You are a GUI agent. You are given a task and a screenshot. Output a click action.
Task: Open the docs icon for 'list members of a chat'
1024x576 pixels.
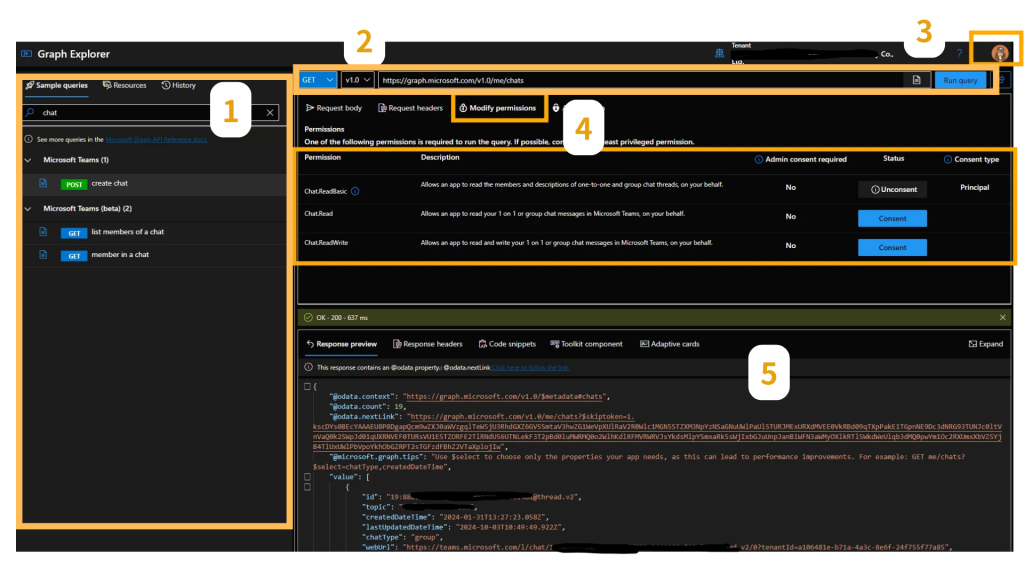(43, 232)
